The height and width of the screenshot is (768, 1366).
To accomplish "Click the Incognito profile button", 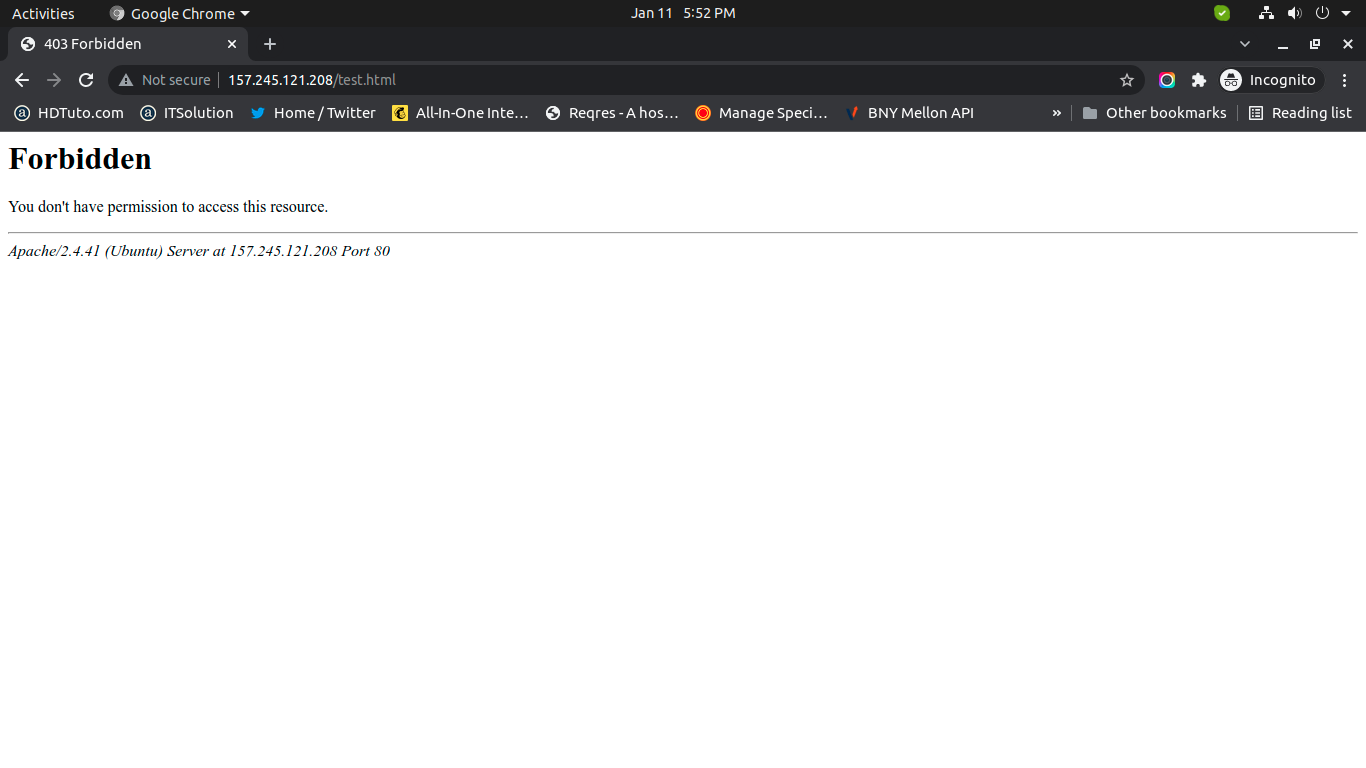I will (1270, 80).
